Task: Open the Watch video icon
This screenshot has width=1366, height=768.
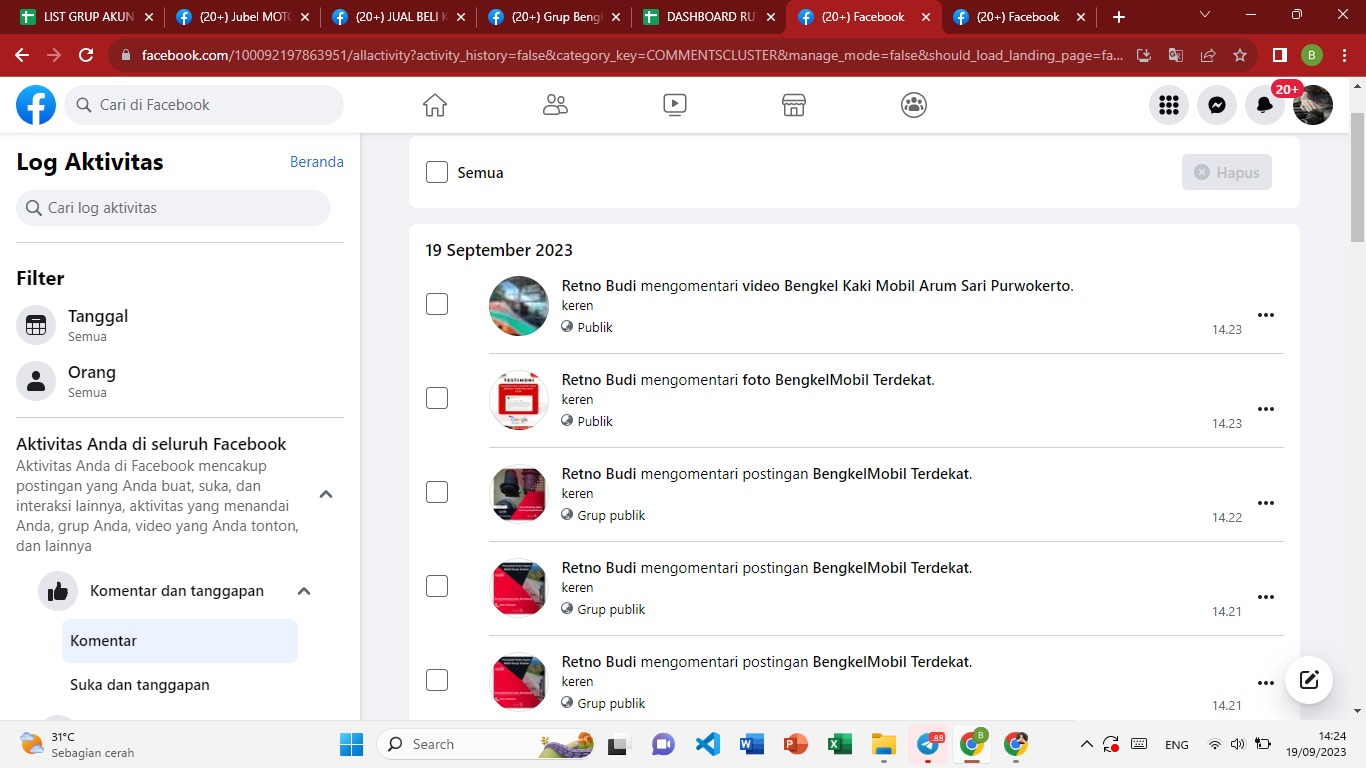Action: (x=675, y=105)
